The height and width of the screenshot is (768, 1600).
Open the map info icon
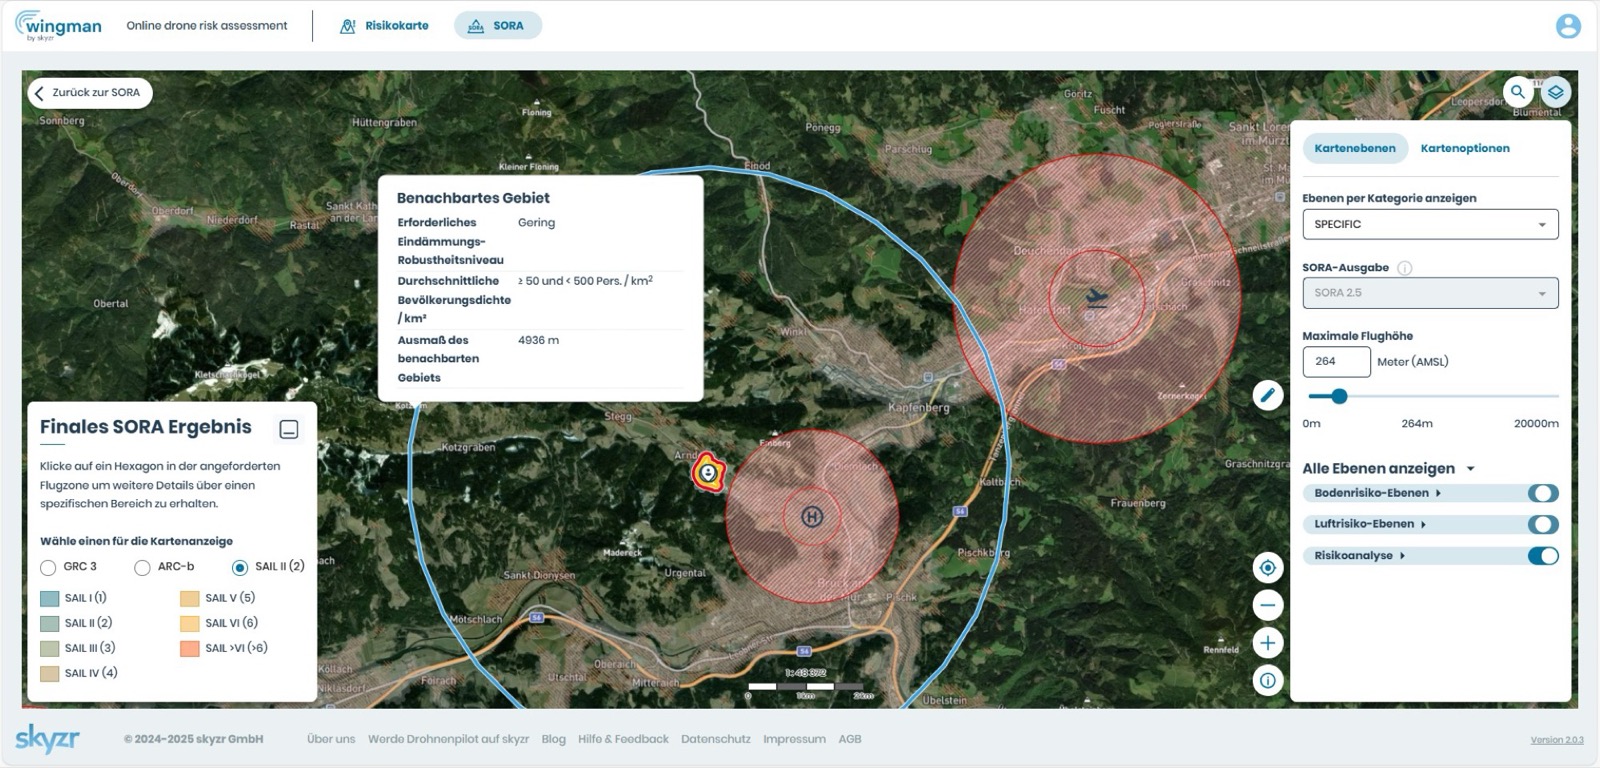click(x=1267, y=681)
